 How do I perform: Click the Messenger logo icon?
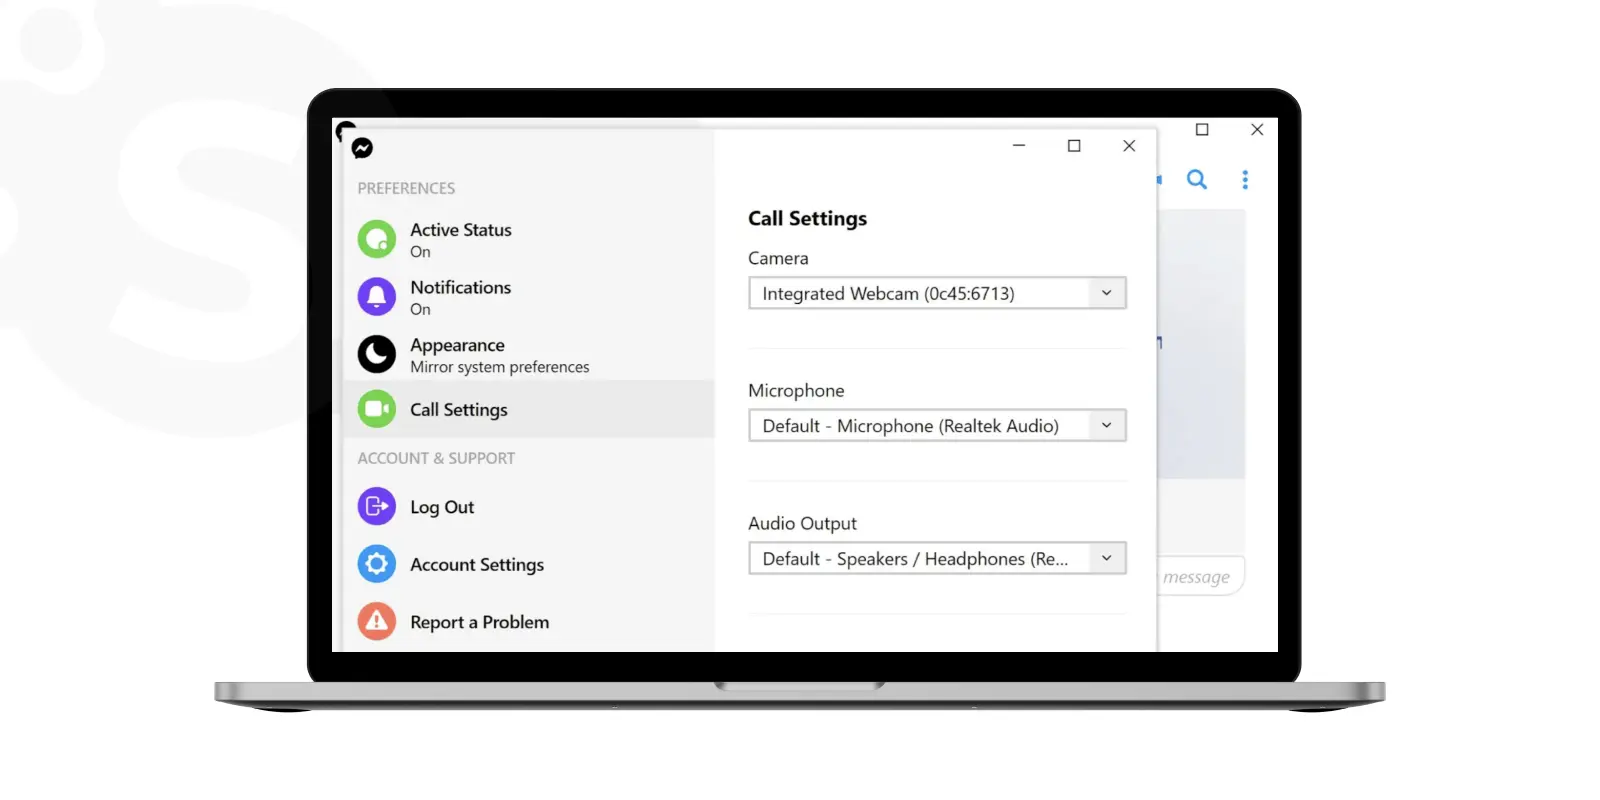362,148
